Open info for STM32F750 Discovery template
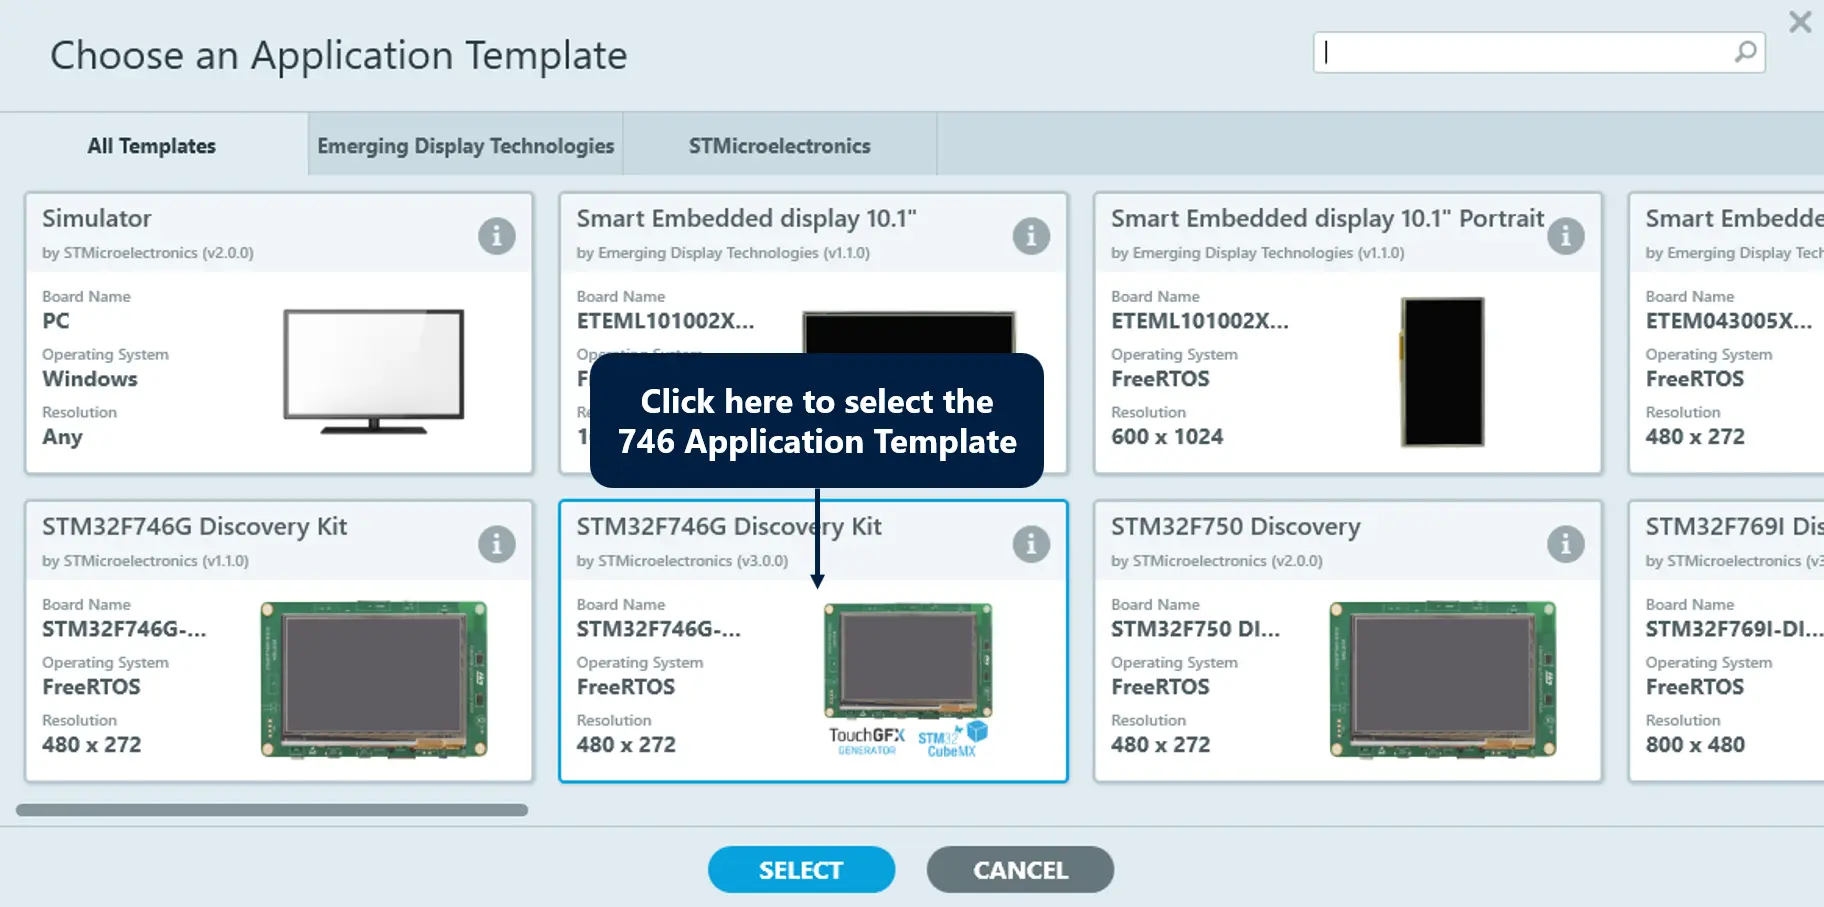This screenshot has height=907, width=1824. pyautogui.click(x=1566, y=544)
